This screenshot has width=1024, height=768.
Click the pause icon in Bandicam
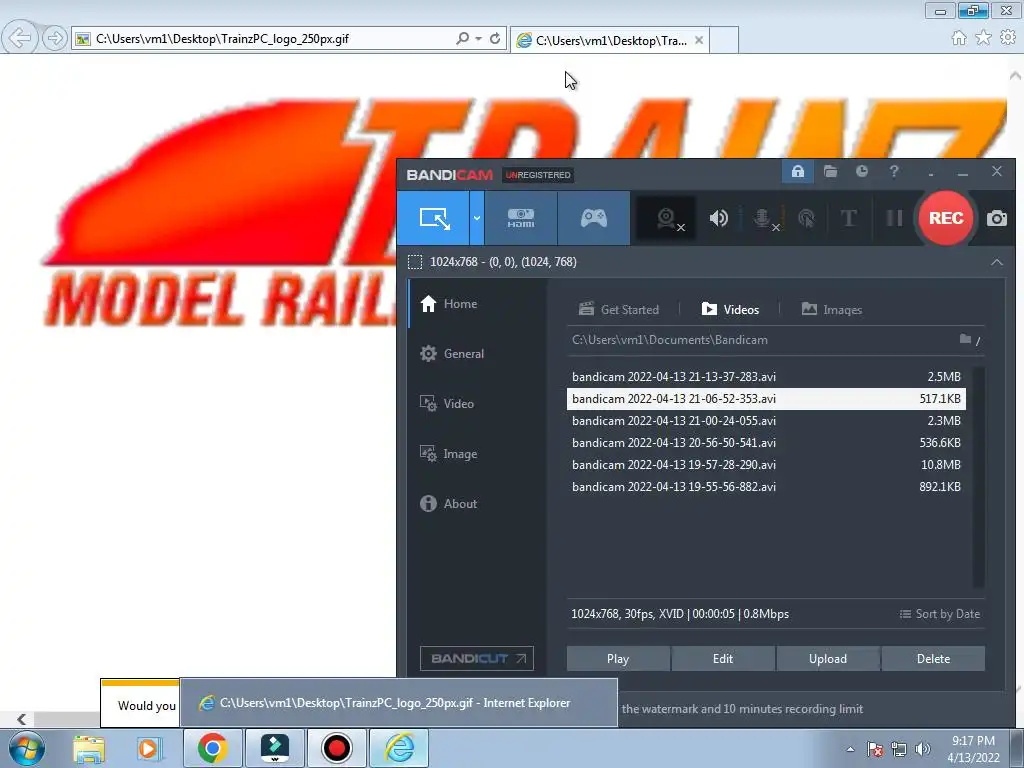pyautogui.click(x=894, y=218)
